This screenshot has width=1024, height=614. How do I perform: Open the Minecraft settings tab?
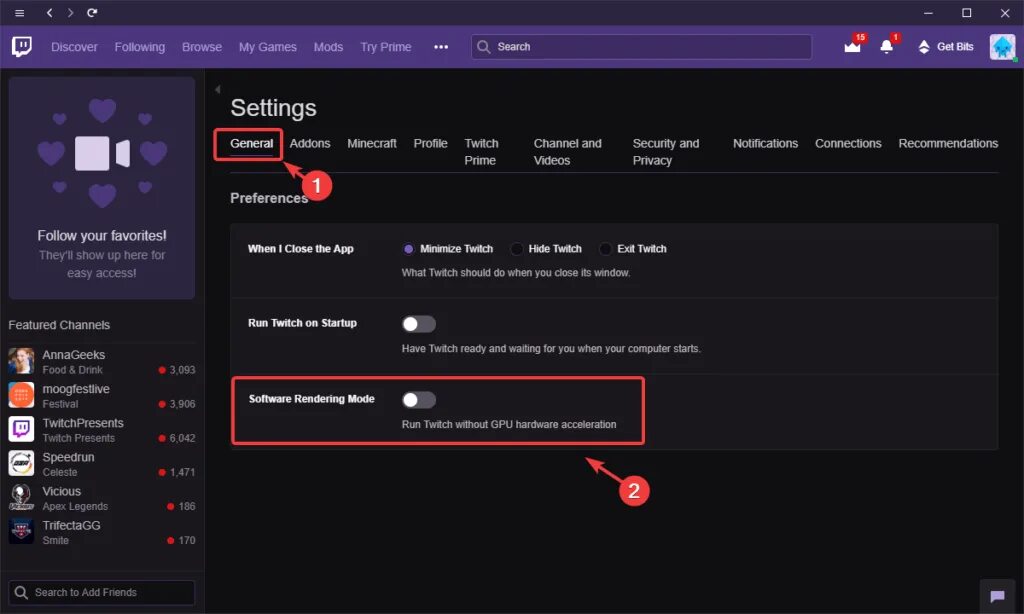pos(372,144)
